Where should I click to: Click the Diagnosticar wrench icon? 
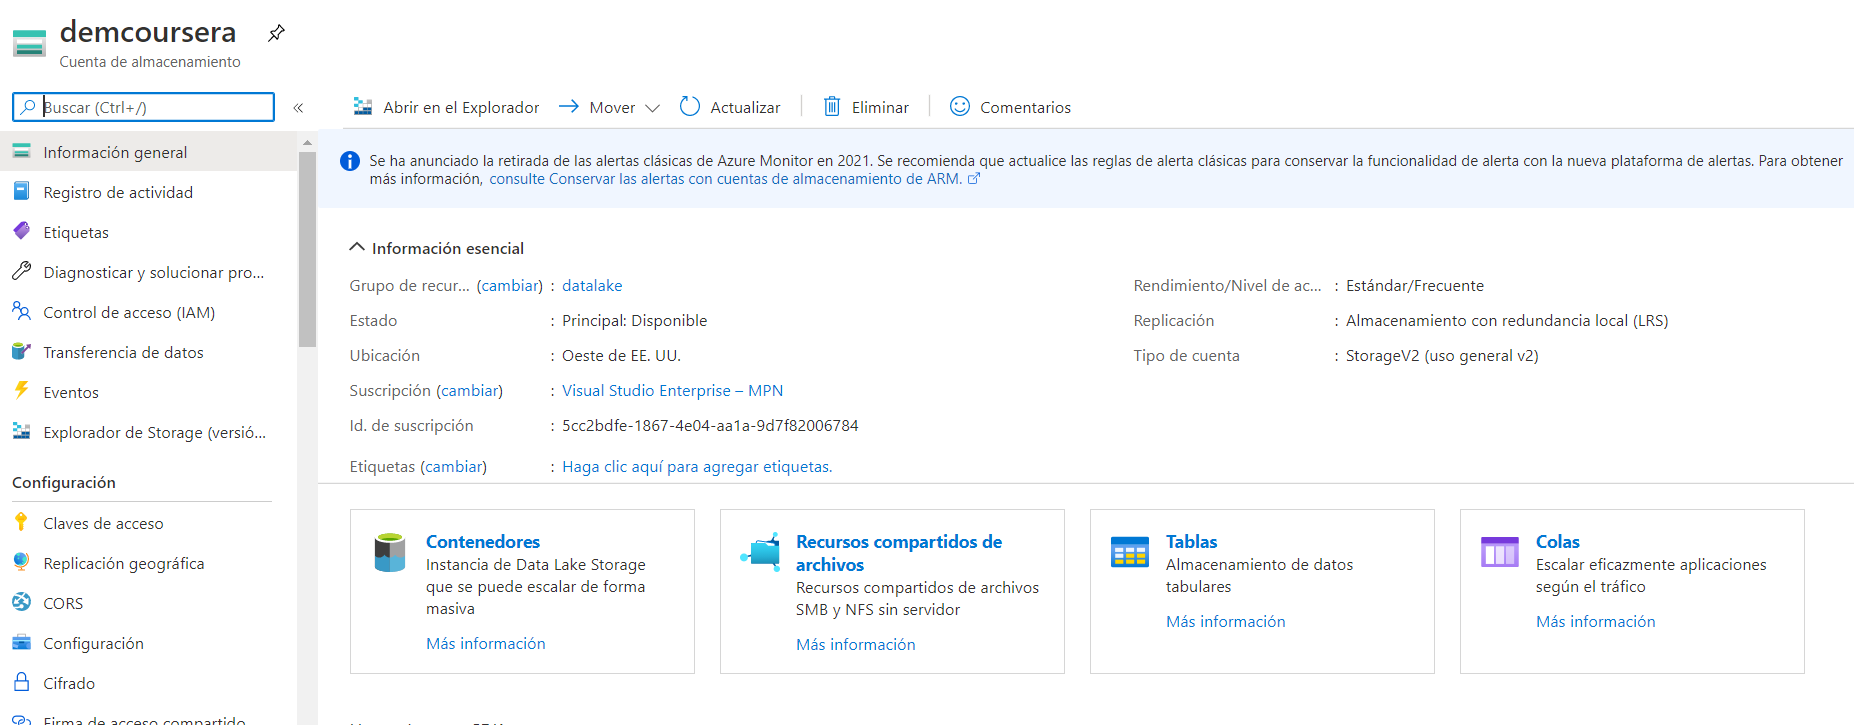pyautogui.click(x=21, y=271)
